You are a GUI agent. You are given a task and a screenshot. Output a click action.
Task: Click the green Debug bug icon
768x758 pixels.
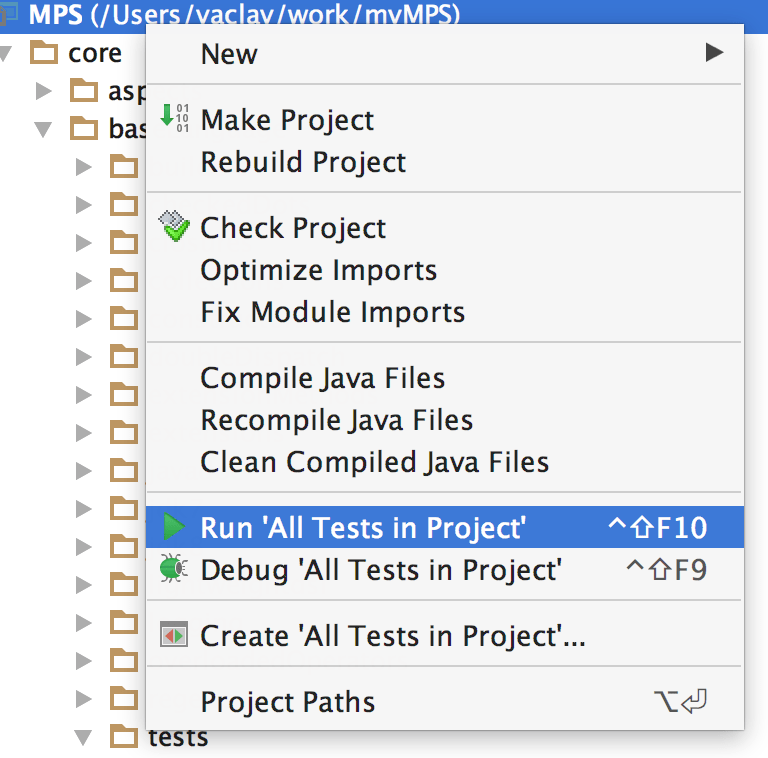(174, 569)
